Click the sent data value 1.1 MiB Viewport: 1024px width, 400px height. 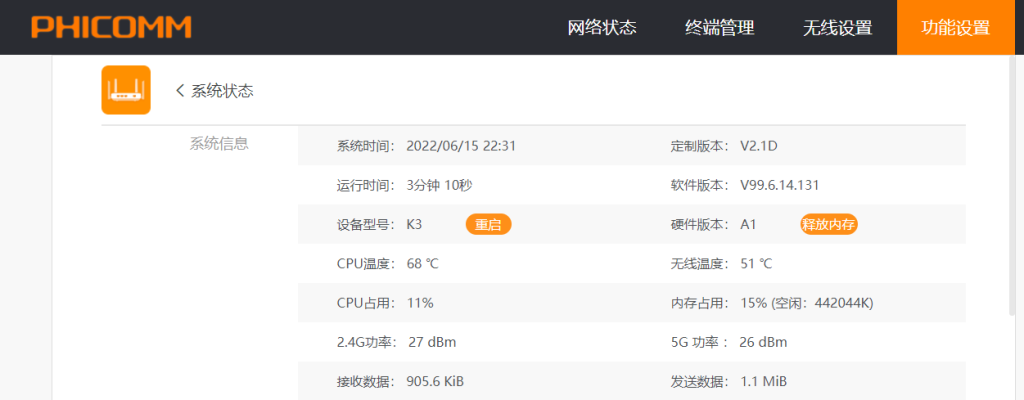coord(764,381)
